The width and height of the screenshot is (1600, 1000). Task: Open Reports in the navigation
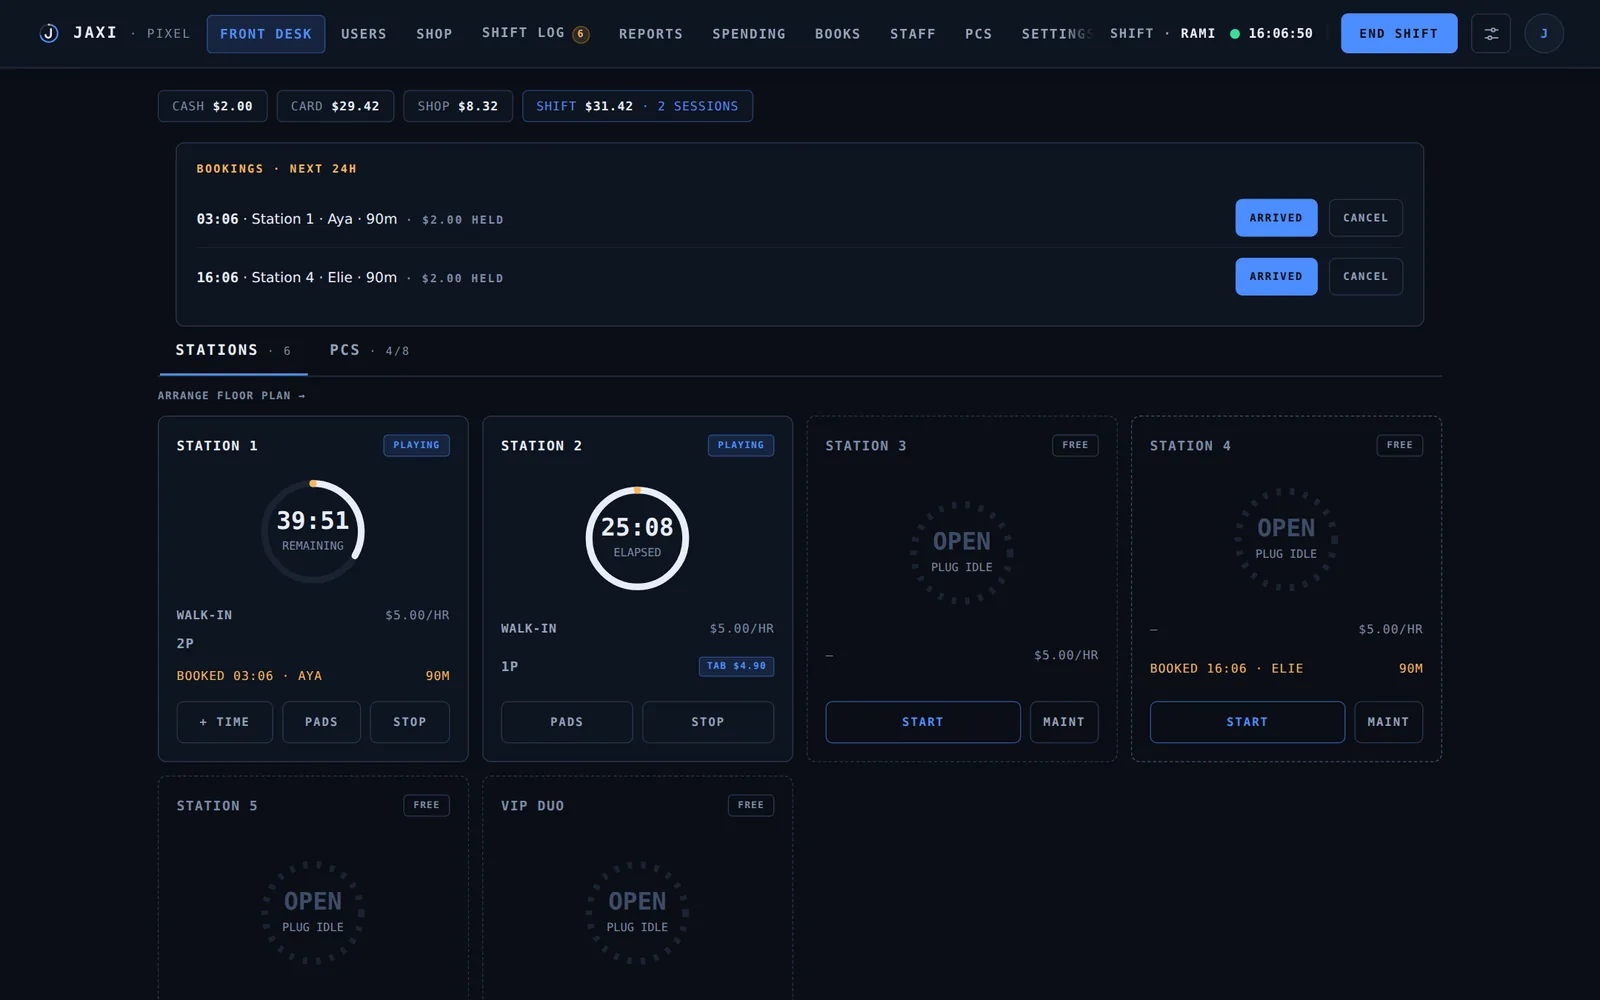(x=650, y=34)
